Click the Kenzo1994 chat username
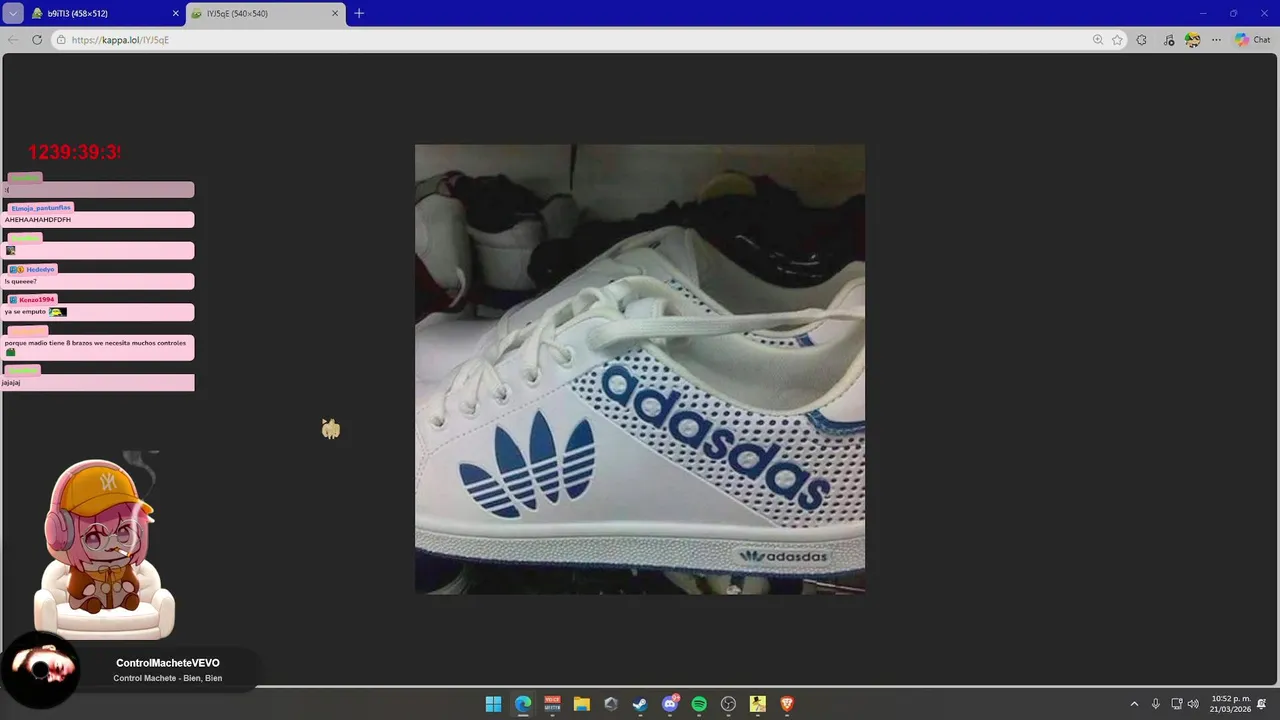 coord(36,300)
